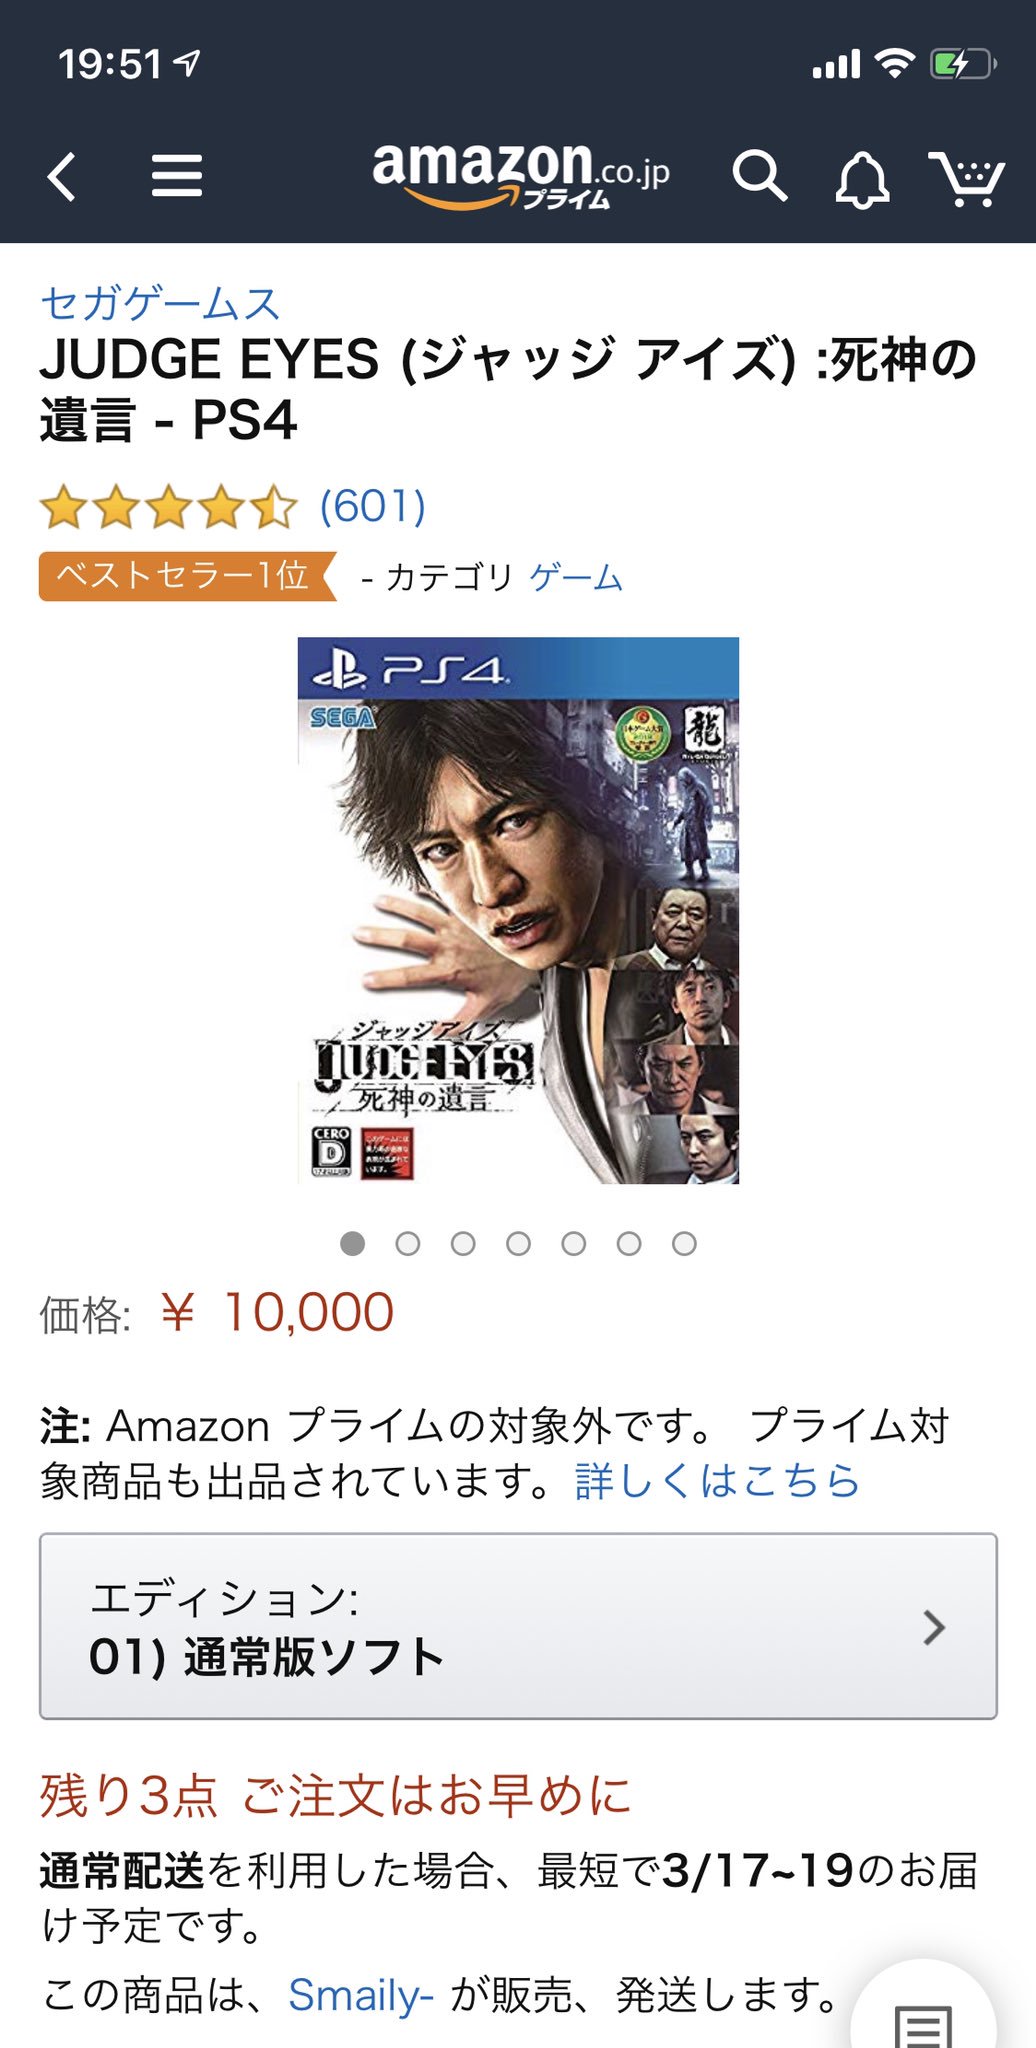Tap the star rating icons
Viewport: 1036px width, 2048px height.
pos(168,507)
